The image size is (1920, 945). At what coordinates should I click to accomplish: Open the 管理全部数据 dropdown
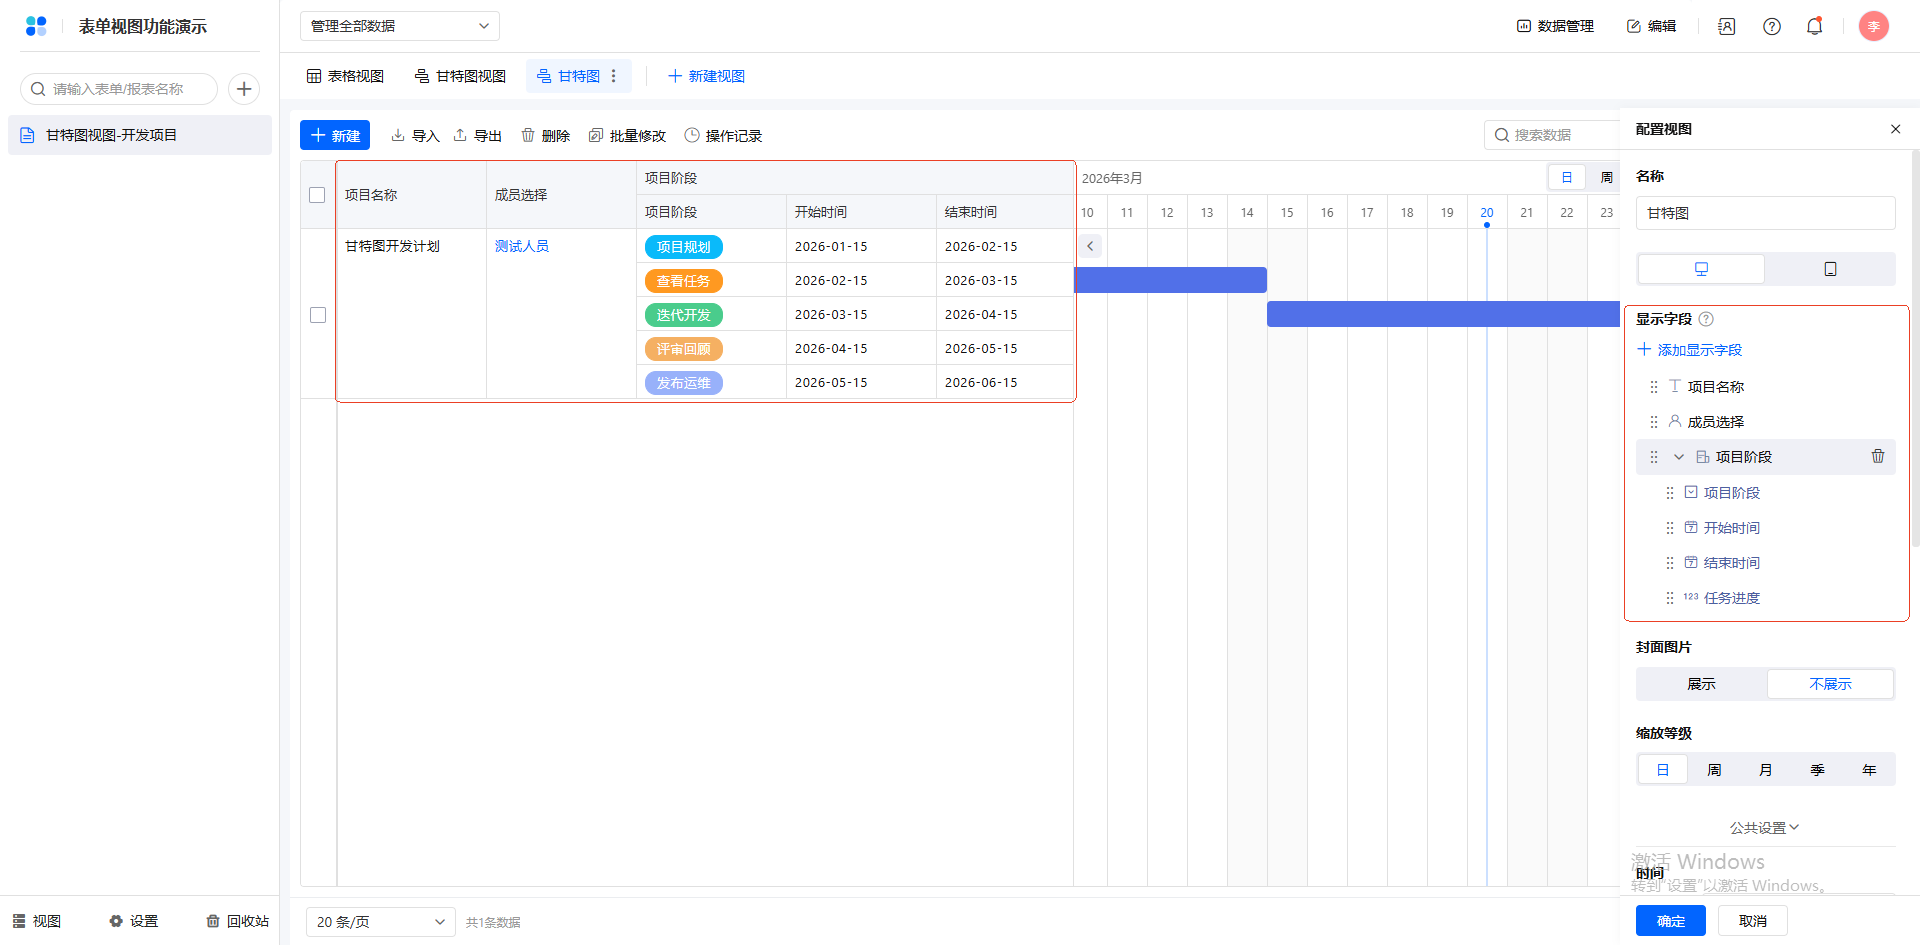(399, 26)
